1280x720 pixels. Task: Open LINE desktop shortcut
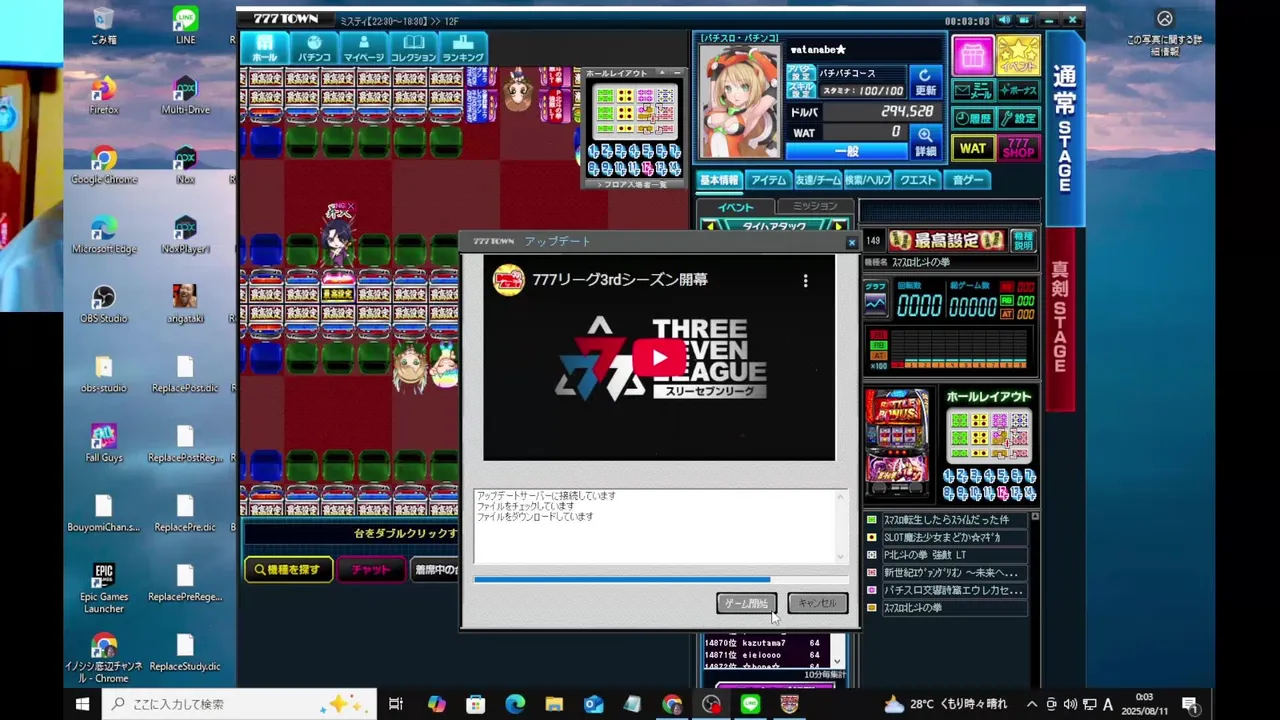[185, 26]
